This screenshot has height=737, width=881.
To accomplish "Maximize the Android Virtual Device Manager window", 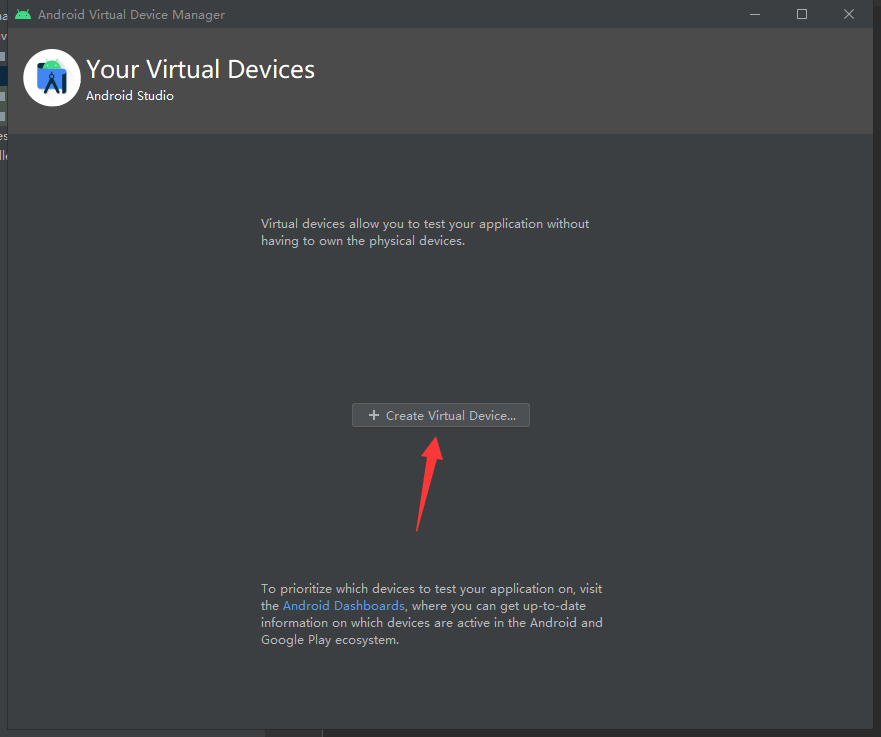I will click(802, 15).
